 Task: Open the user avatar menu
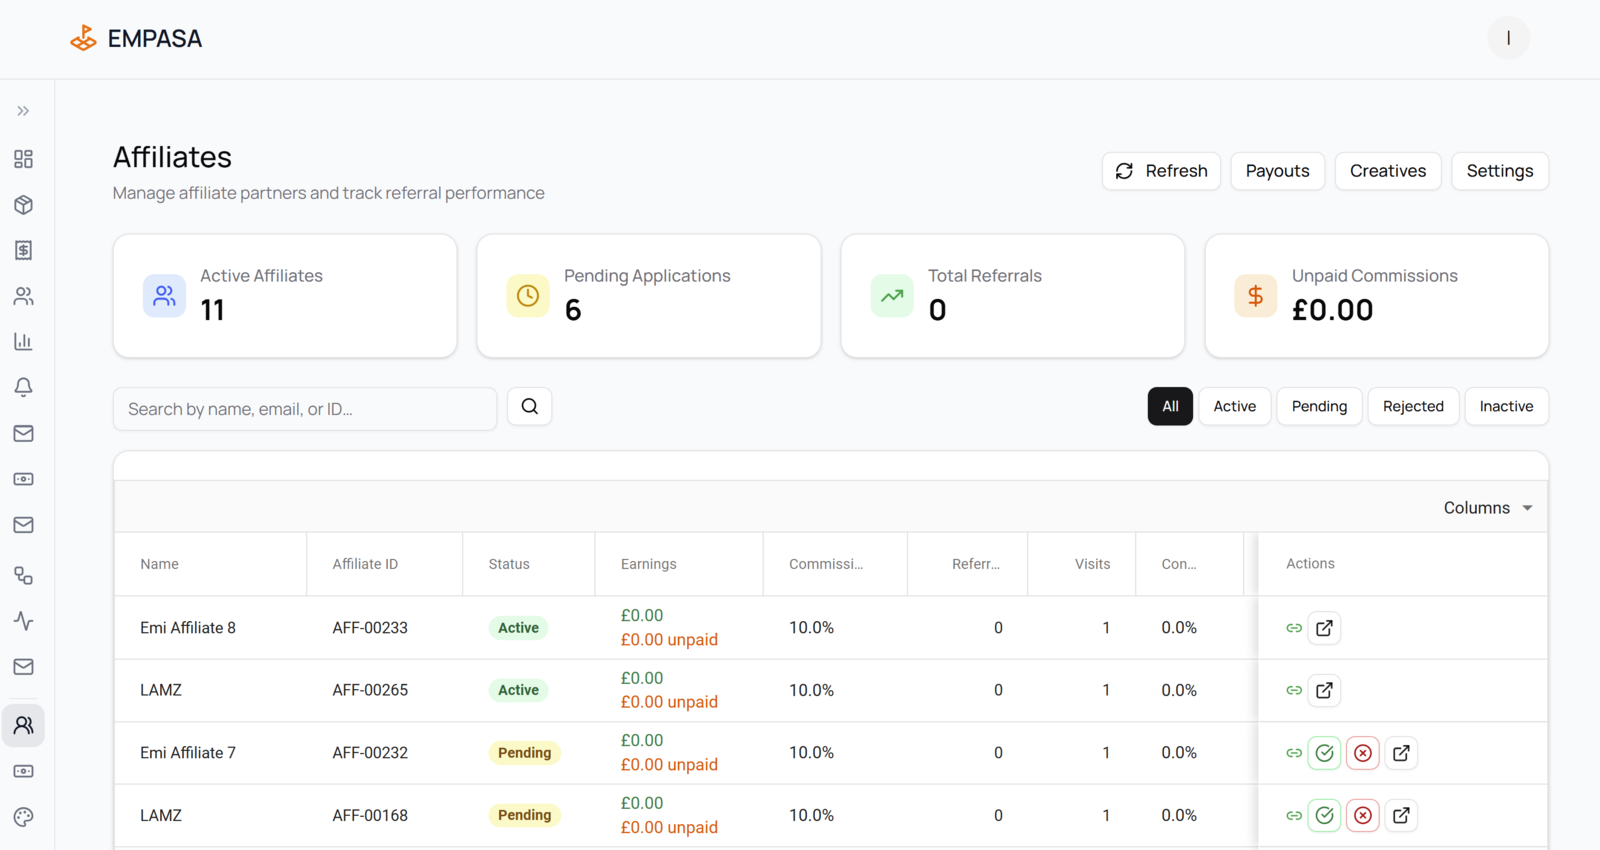(x=1508, y=38)
